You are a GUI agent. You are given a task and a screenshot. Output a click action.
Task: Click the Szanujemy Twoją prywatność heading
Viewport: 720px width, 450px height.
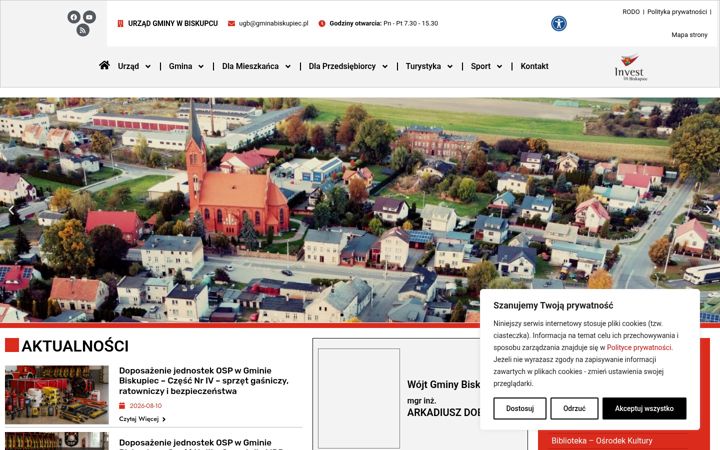pos(553,305)
